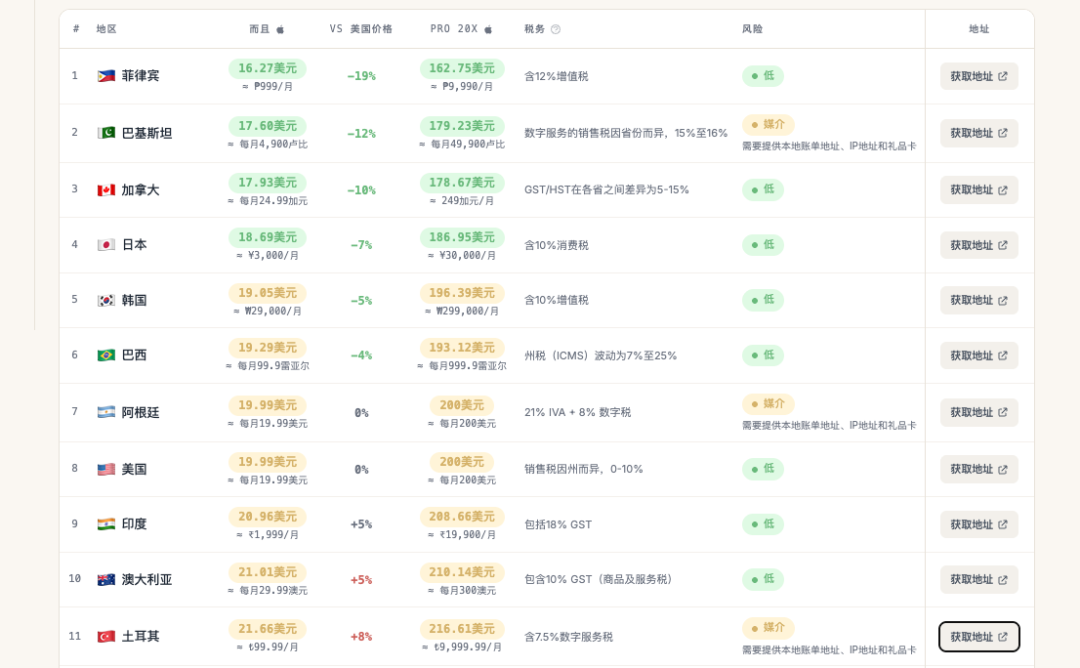Click the 17.93美元 price badge
This screenshot has height=668, width=1080.
click(x=267, y=182)
